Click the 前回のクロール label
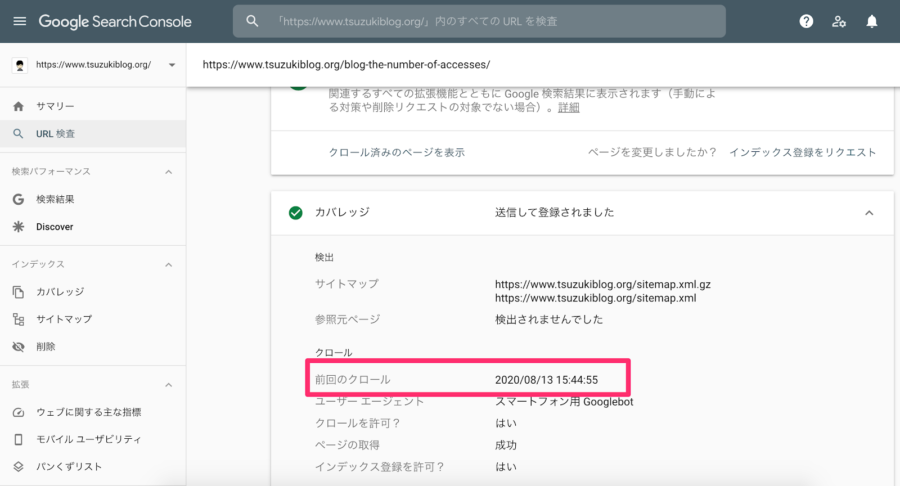 (x=352, y=380)
